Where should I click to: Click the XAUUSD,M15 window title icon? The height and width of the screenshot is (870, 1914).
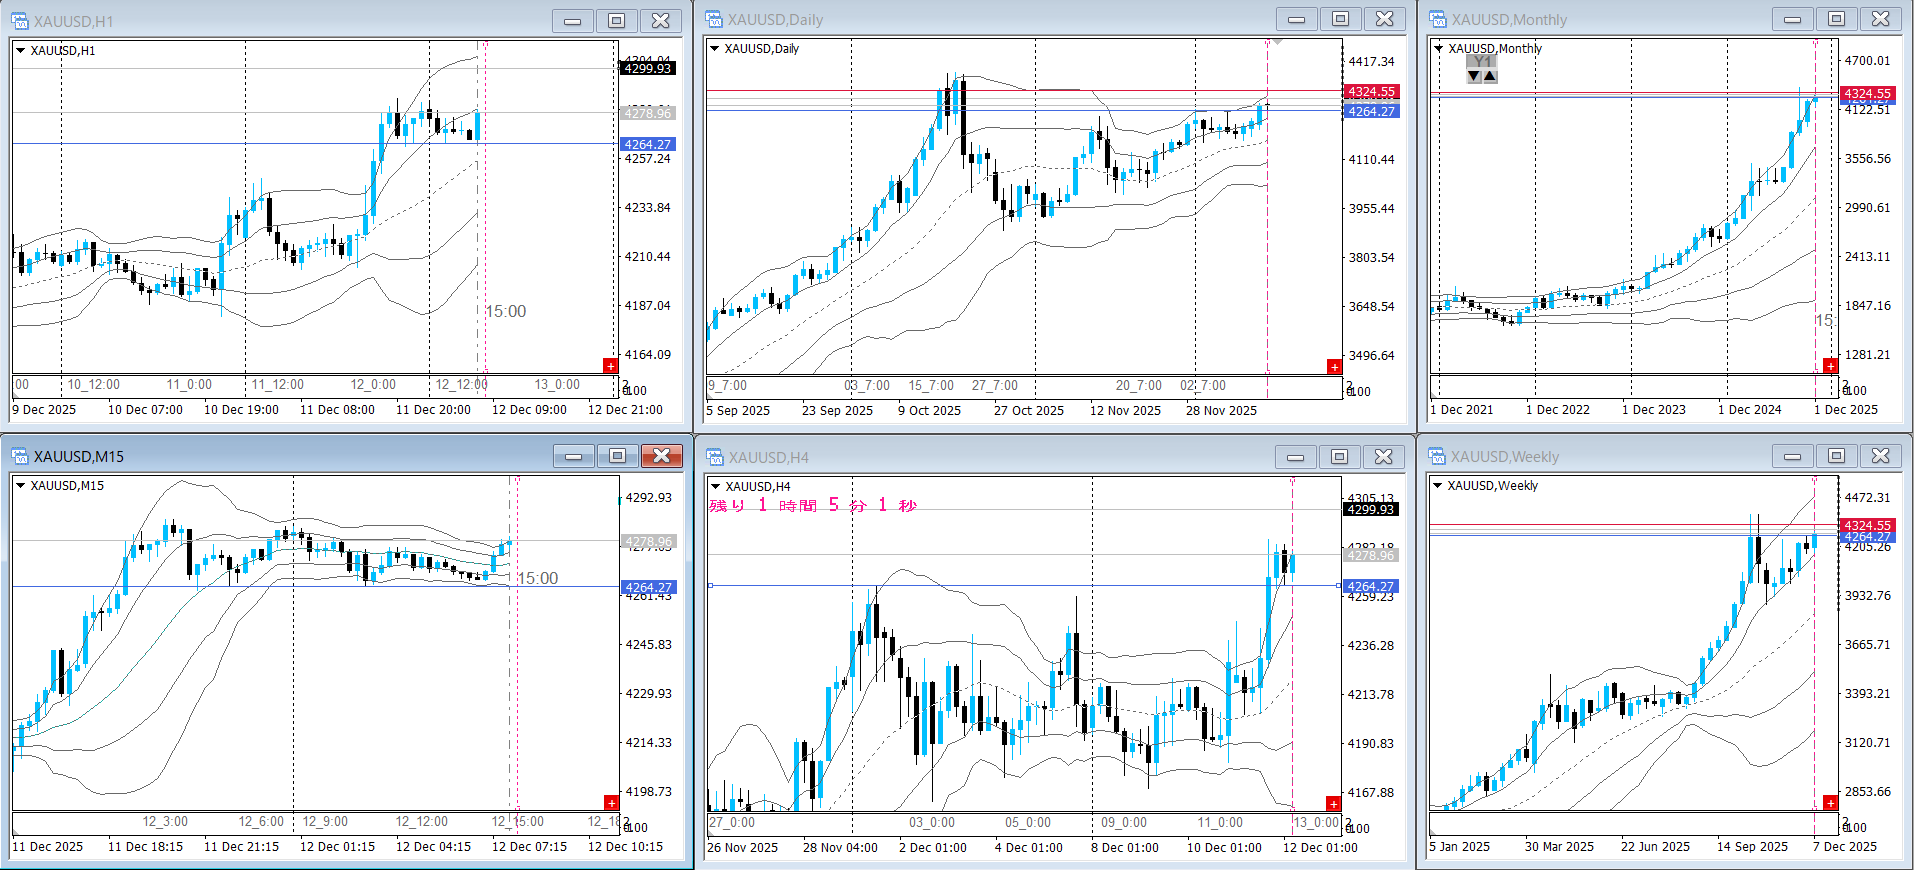click(x=19, y=457)
